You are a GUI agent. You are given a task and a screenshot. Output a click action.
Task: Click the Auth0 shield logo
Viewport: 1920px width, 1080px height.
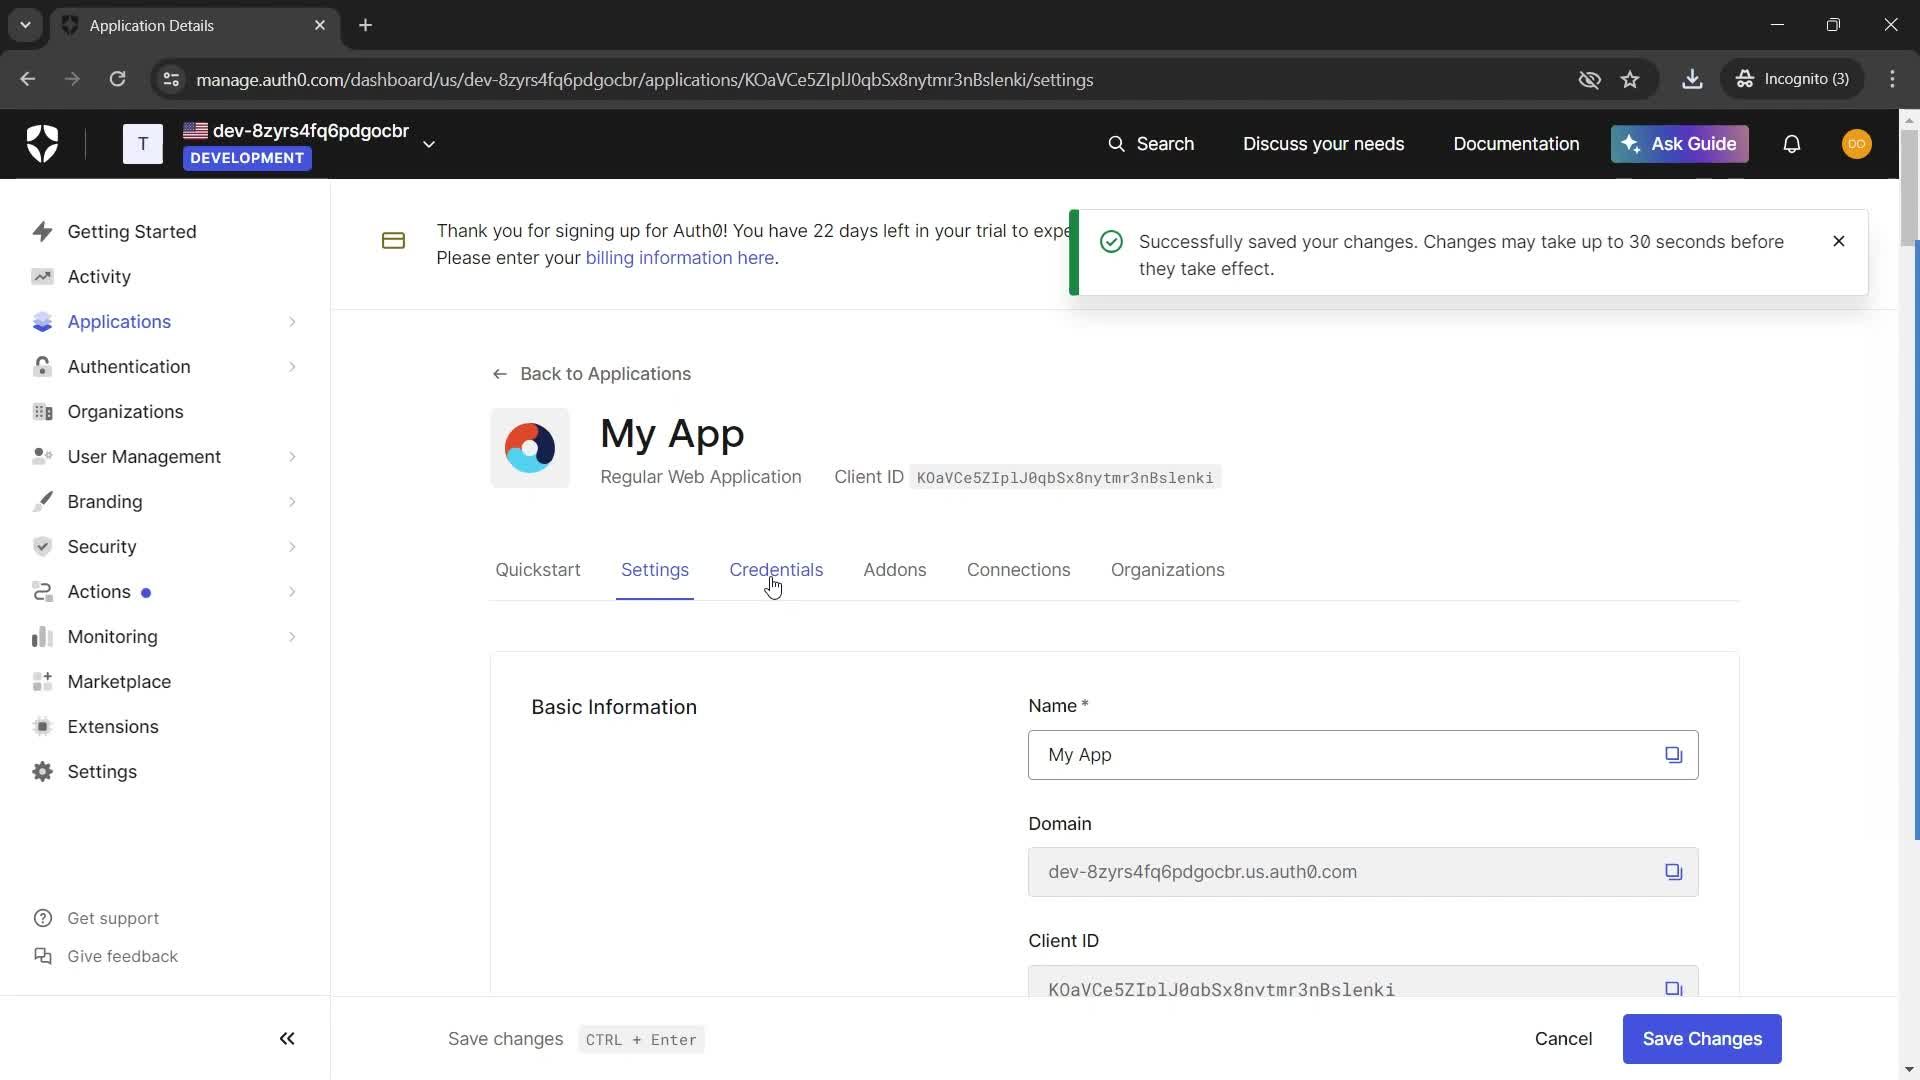[42, 144]
